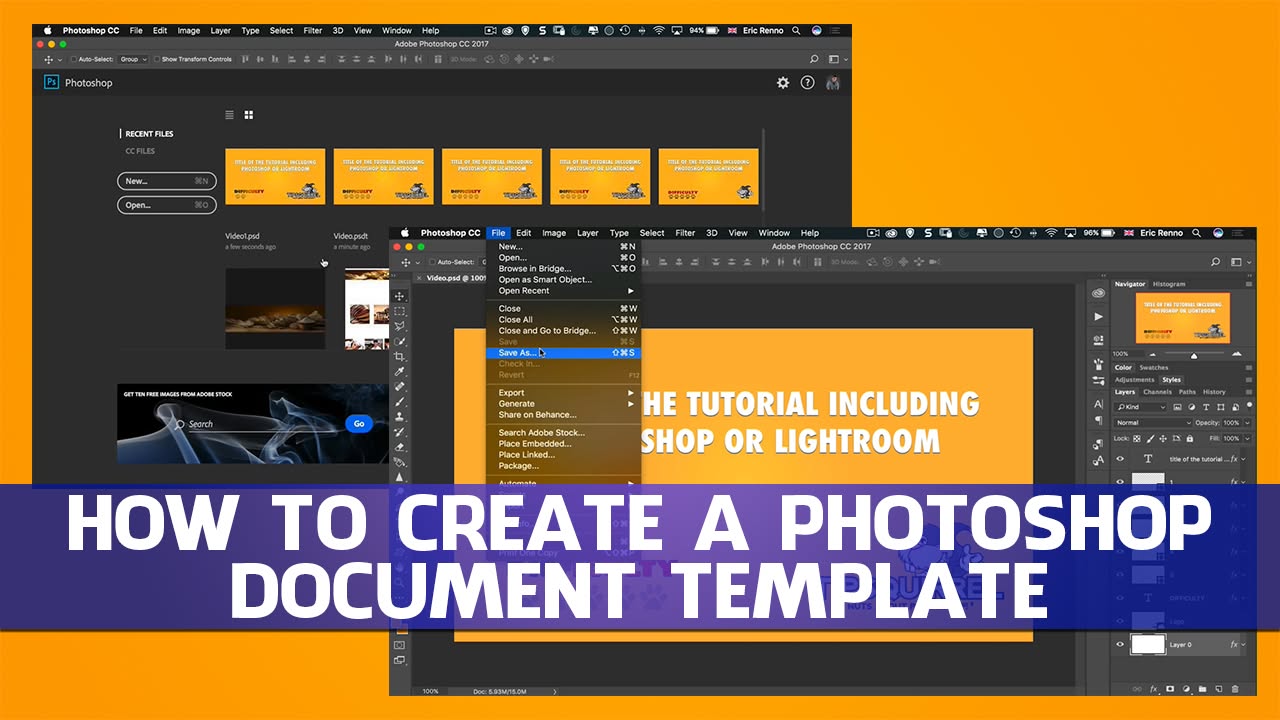1280x720 pixels.
Task: Filter layers by type layers icon
Action: point(1206,407)
